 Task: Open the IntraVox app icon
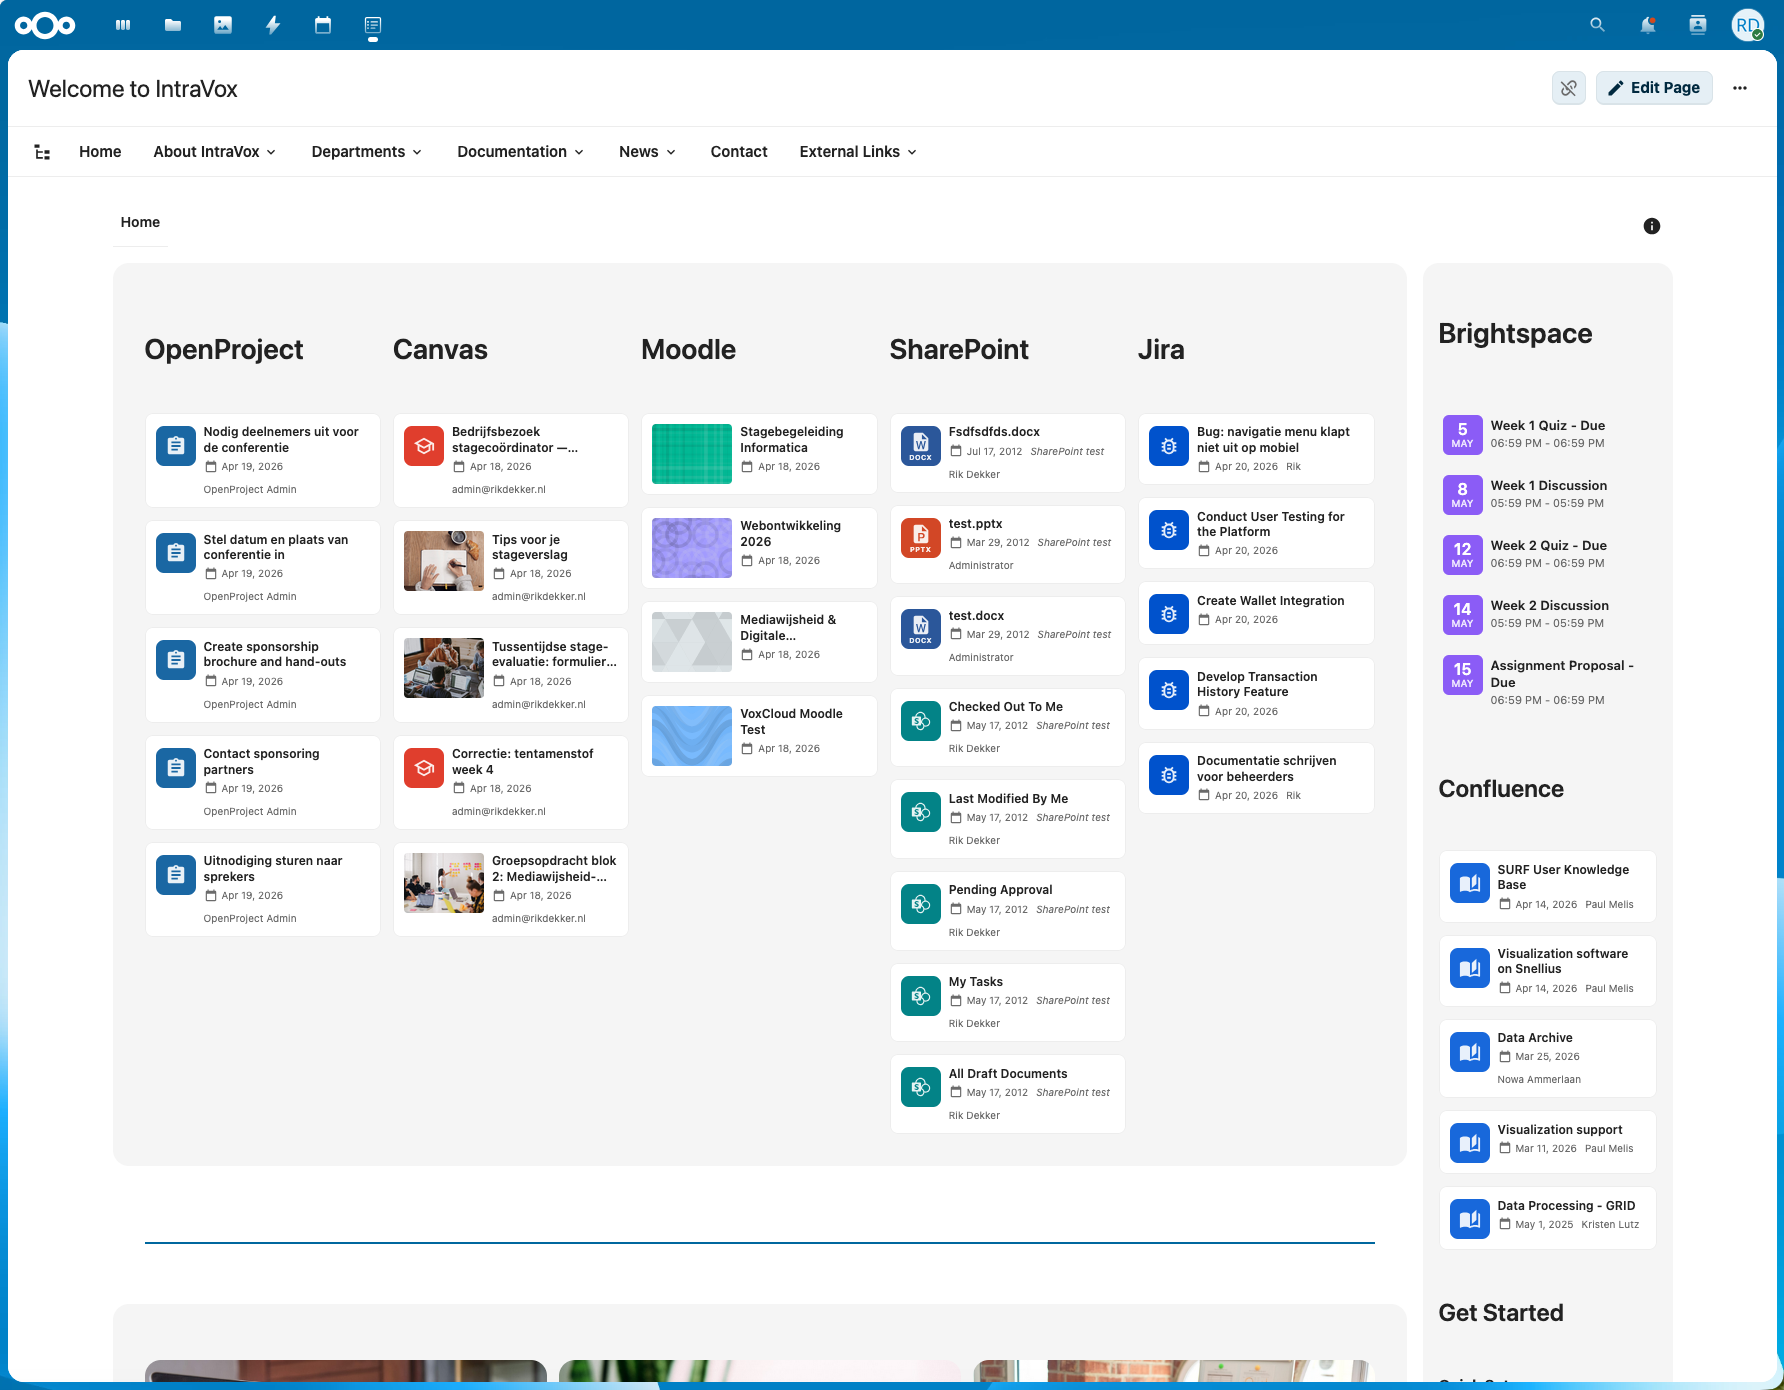373,25
